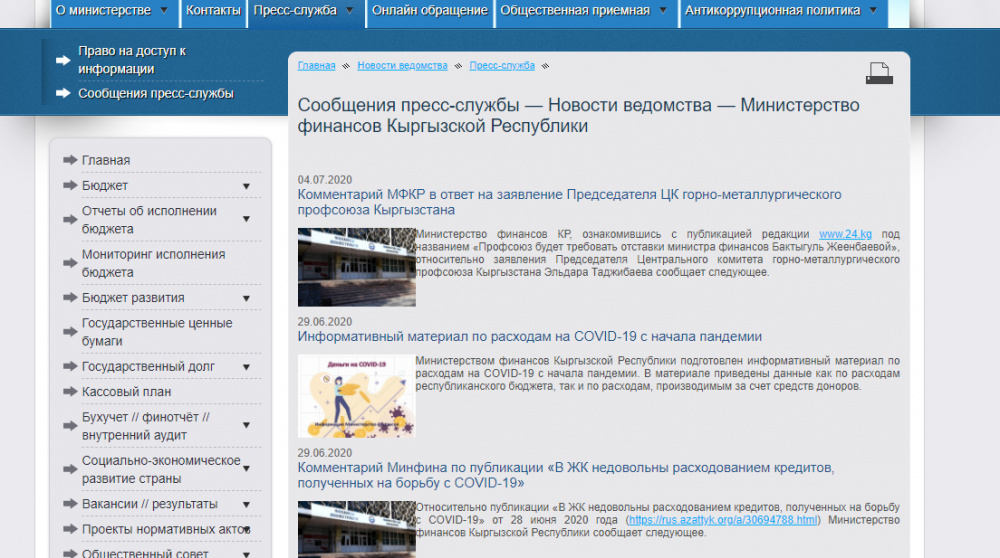Open the Онлайн обращение menu item
Viewport: 1000px width, 558px height.
click(430, 10)
